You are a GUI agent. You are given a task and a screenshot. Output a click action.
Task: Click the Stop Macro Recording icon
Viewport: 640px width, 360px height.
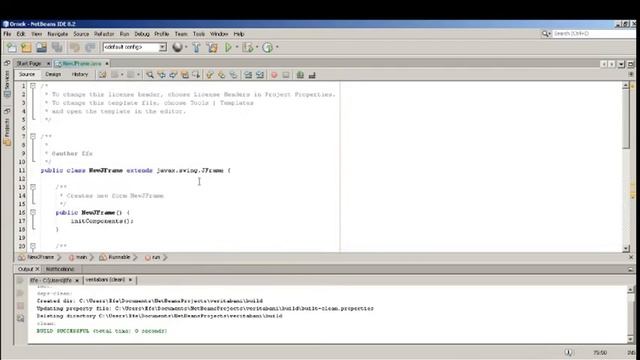(286, 75)
